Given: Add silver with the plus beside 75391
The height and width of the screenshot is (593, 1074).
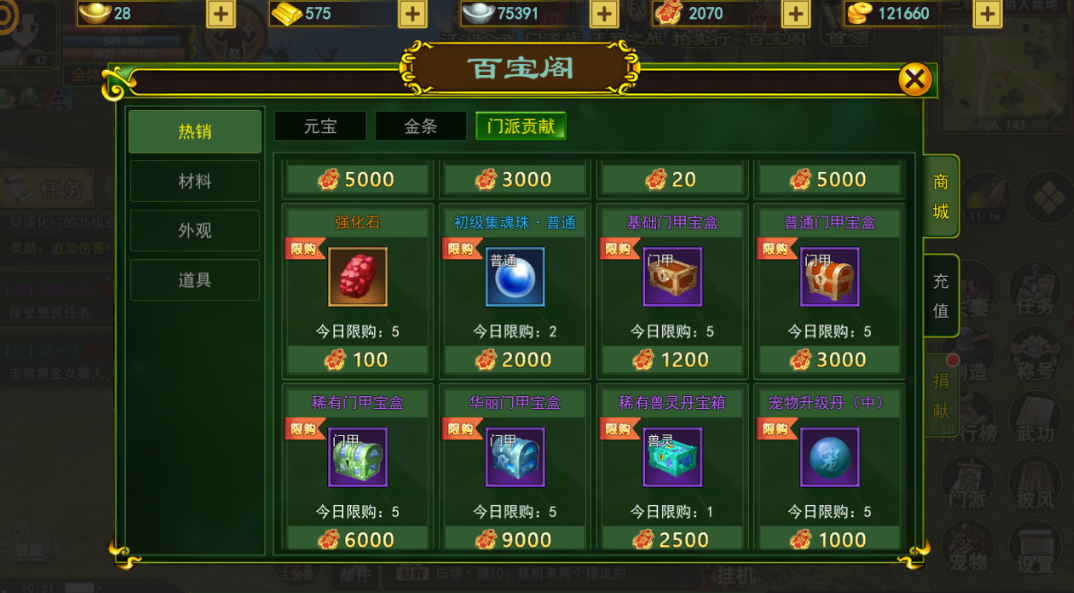Looking at the screenshot, I should click(x=604, y=13).
